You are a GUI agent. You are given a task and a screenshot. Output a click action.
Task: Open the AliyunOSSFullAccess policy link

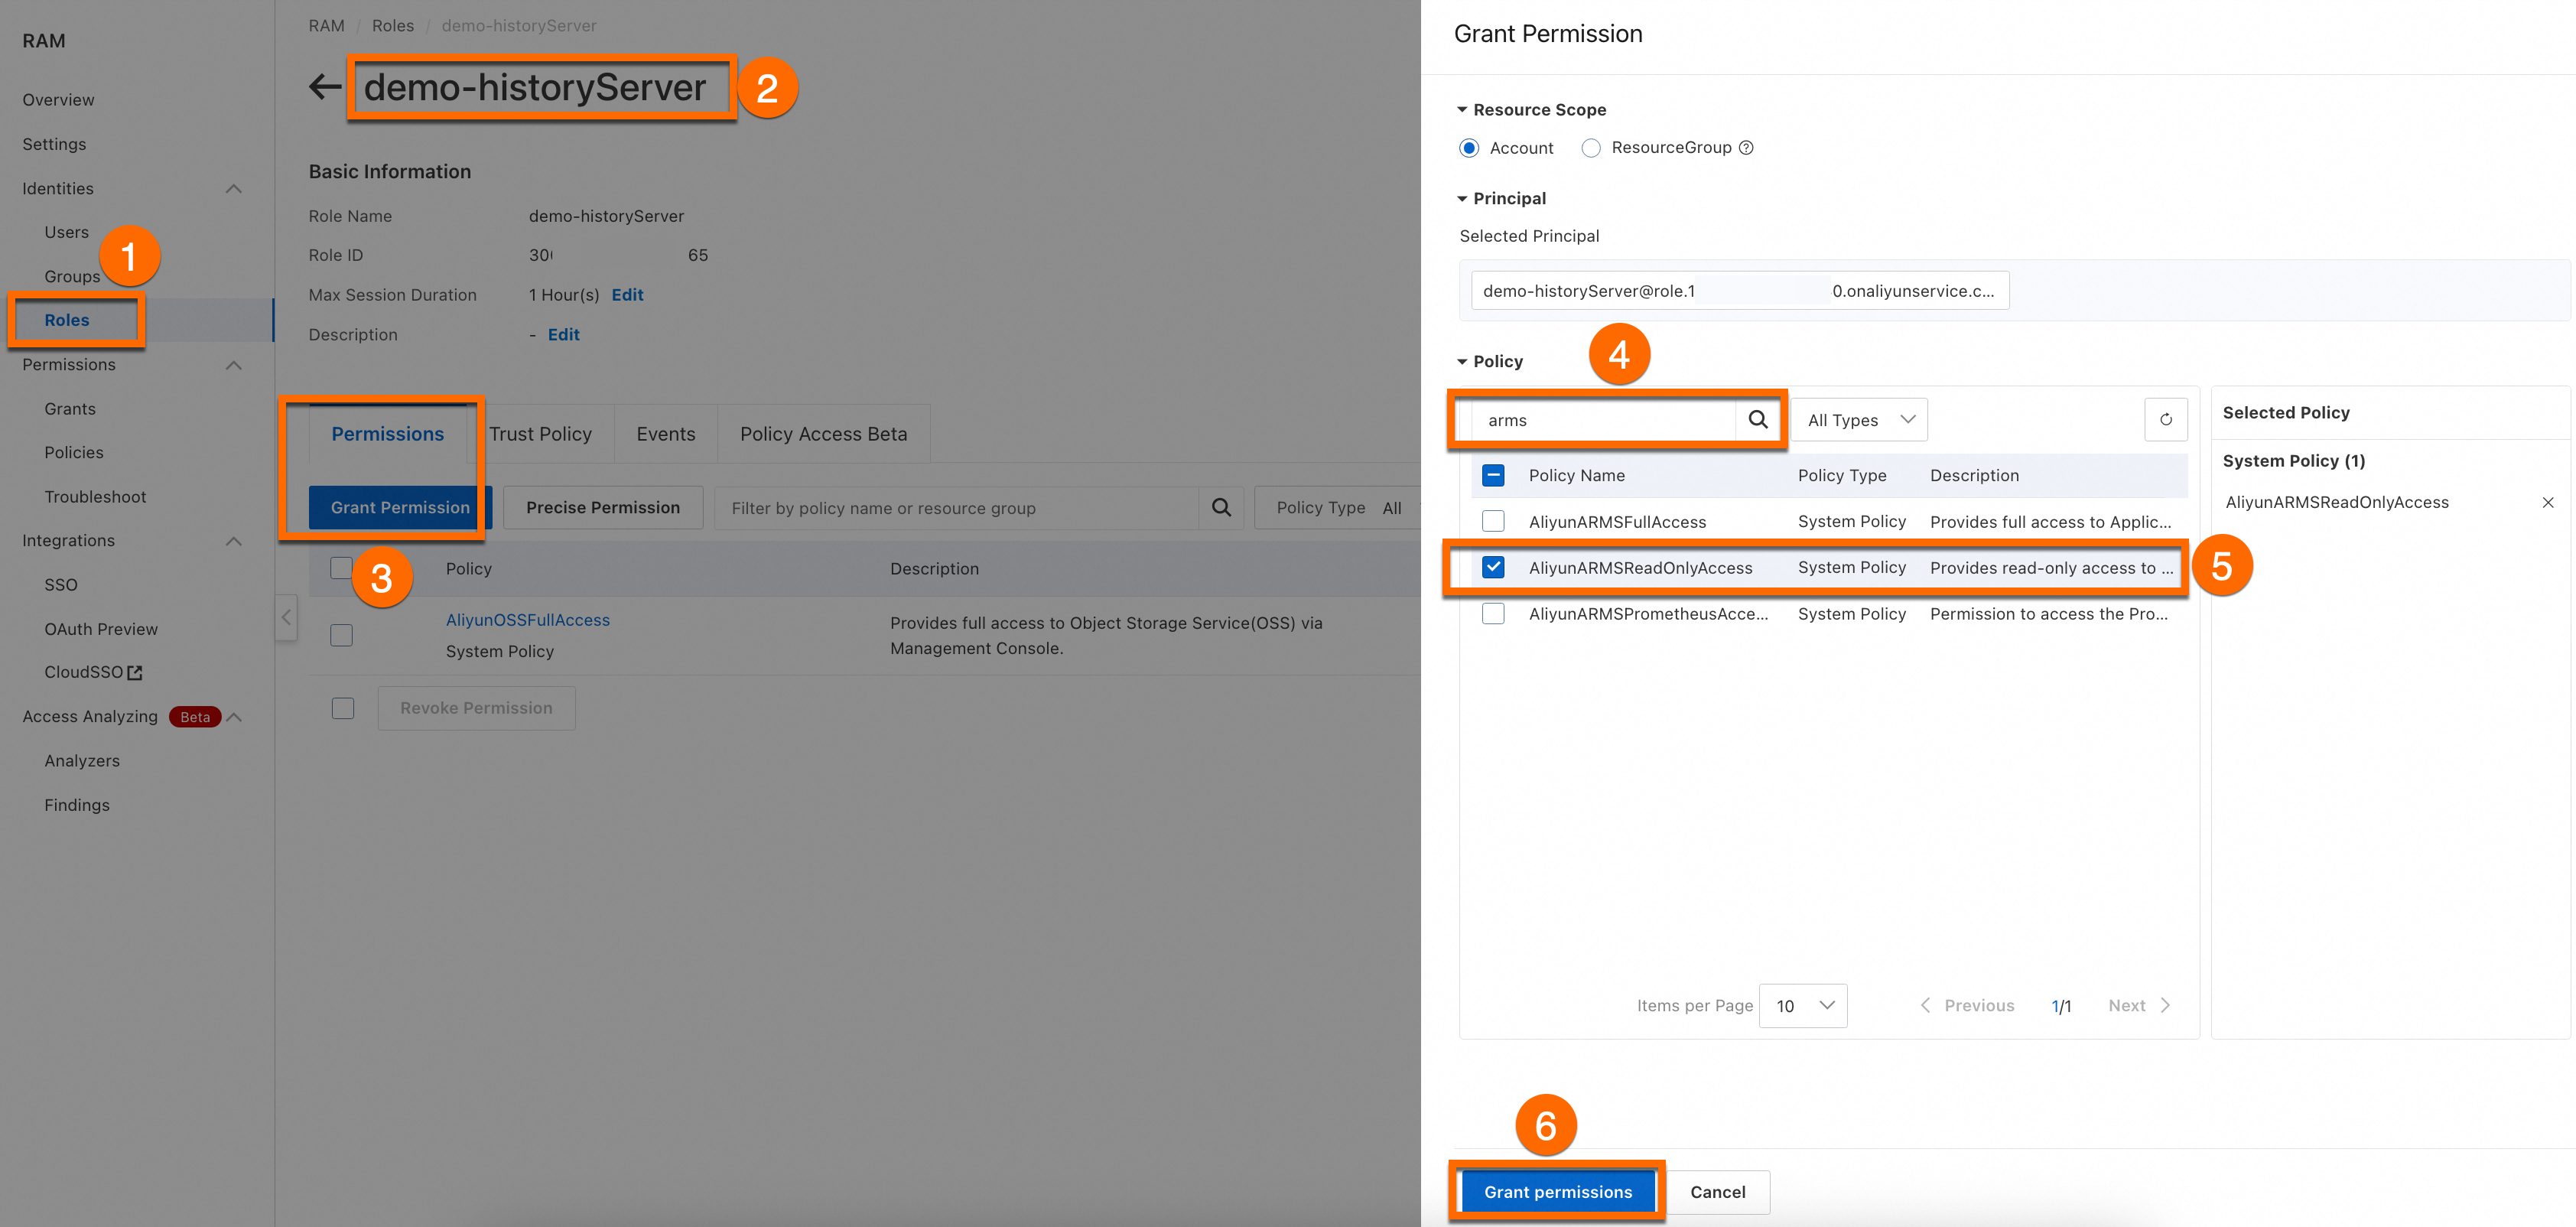pyautogui.click(x=527, y=620)
